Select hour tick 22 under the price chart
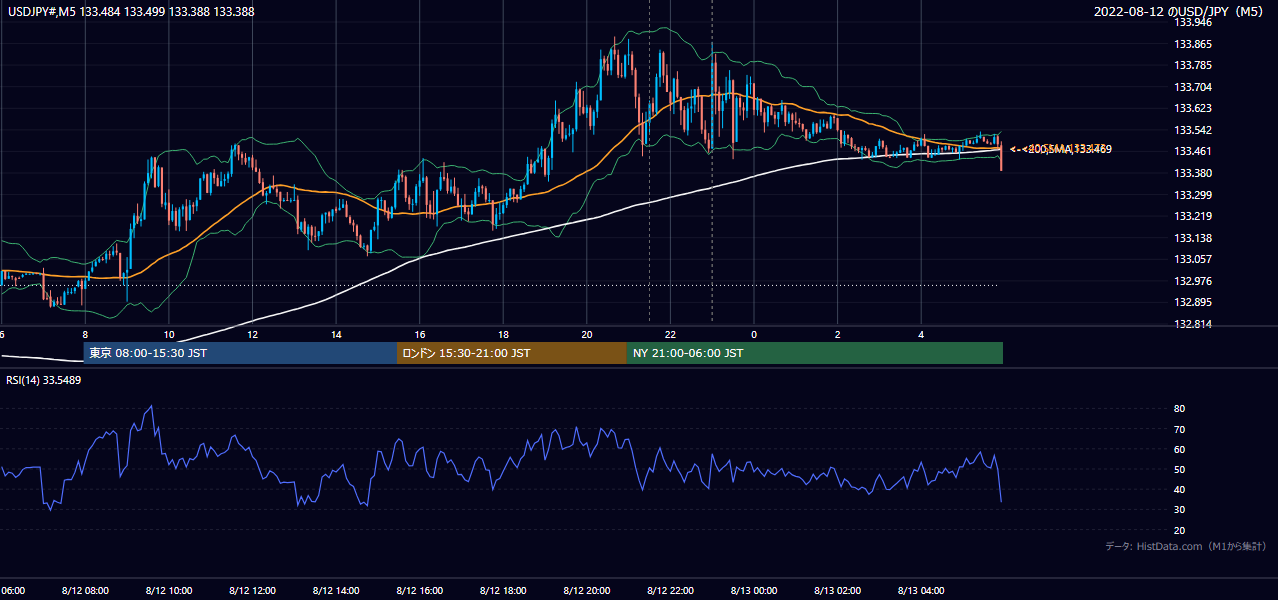1278x600 pixels. 671,335
